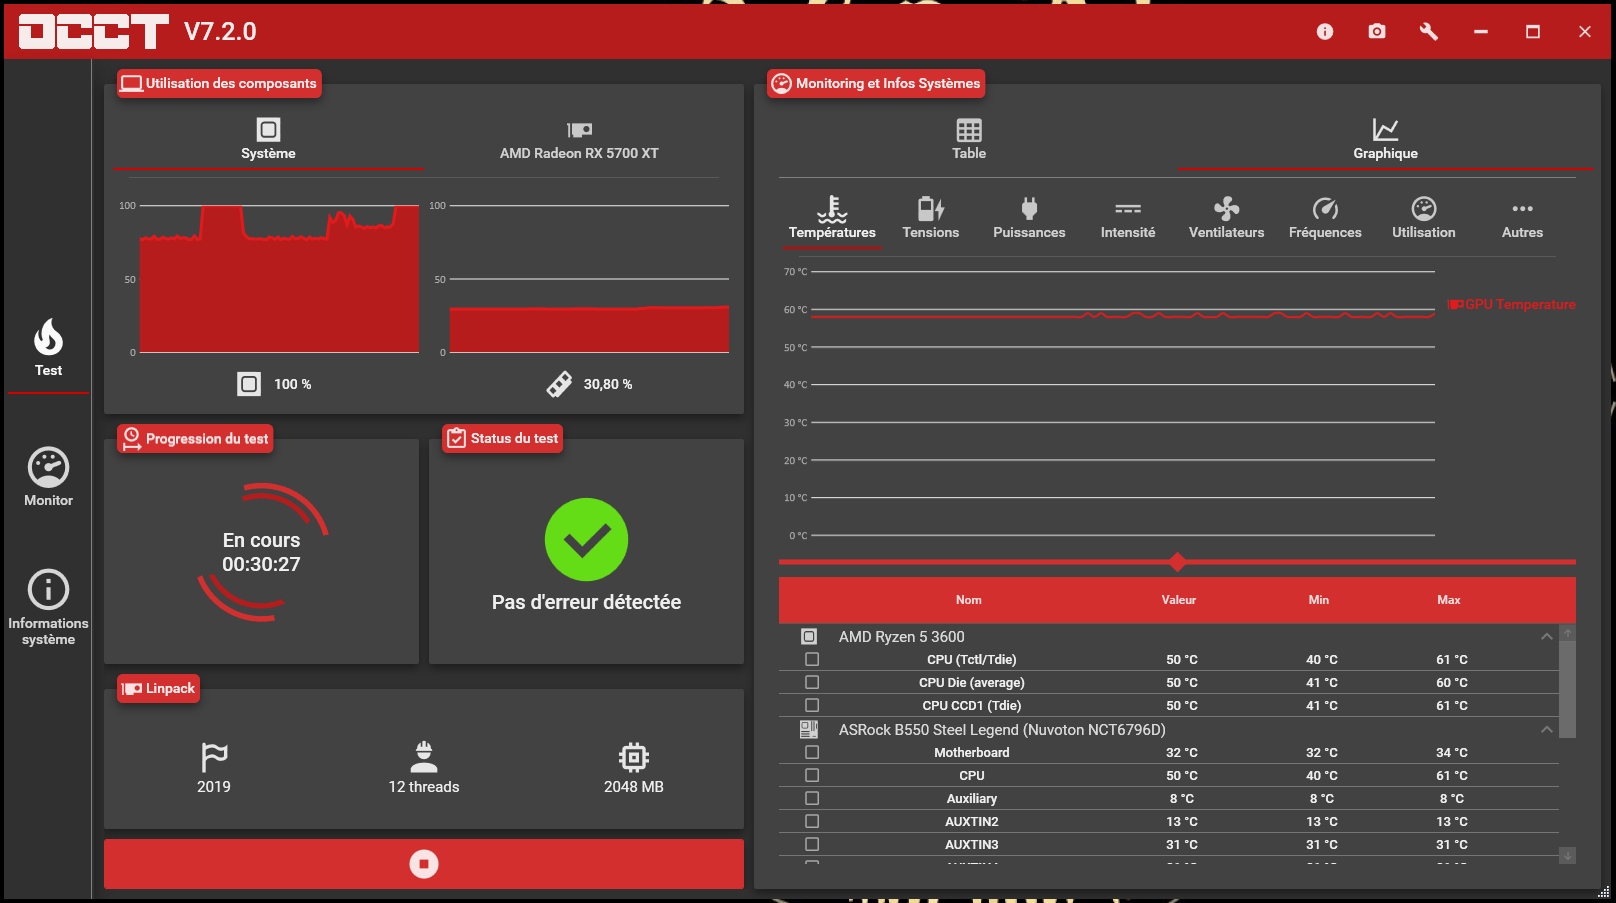The height and width of the screenshot is (903, 1616).
Task: Check the AUXTIN2 sensor checkbox
Action: (811, 821)
